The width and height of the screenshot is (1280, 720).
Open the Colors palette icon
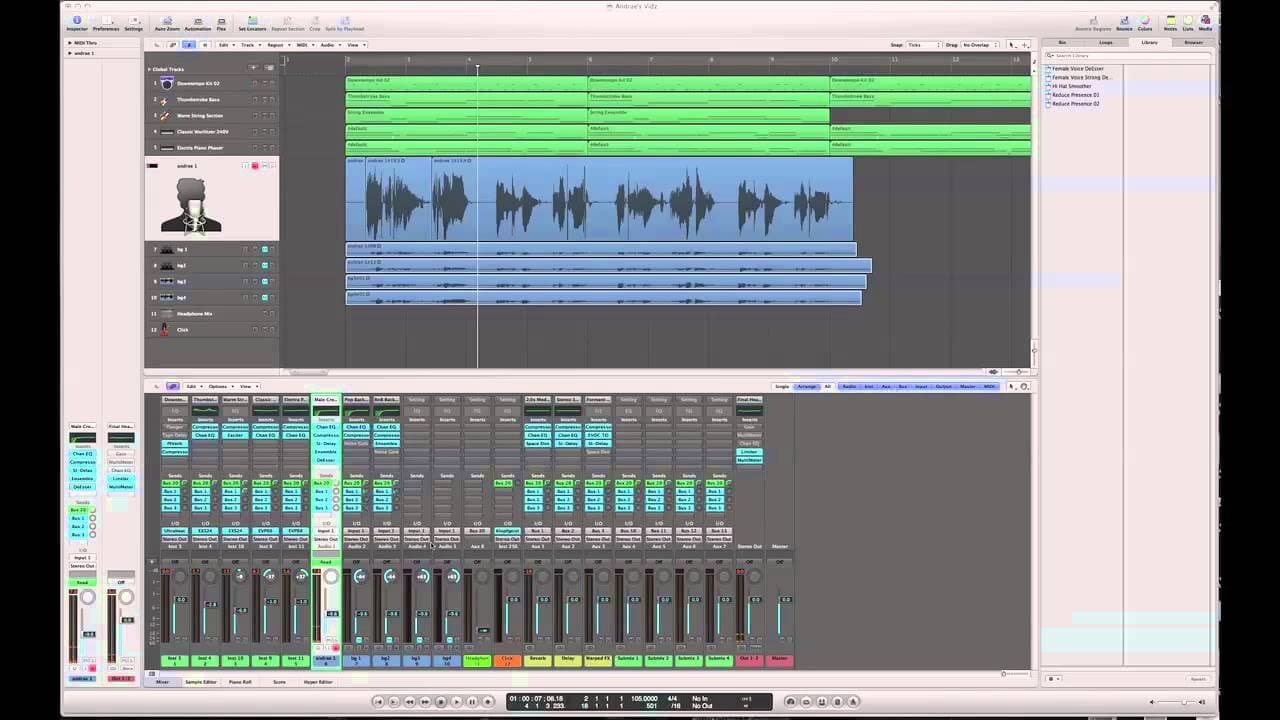click(x=1145, y=21)
